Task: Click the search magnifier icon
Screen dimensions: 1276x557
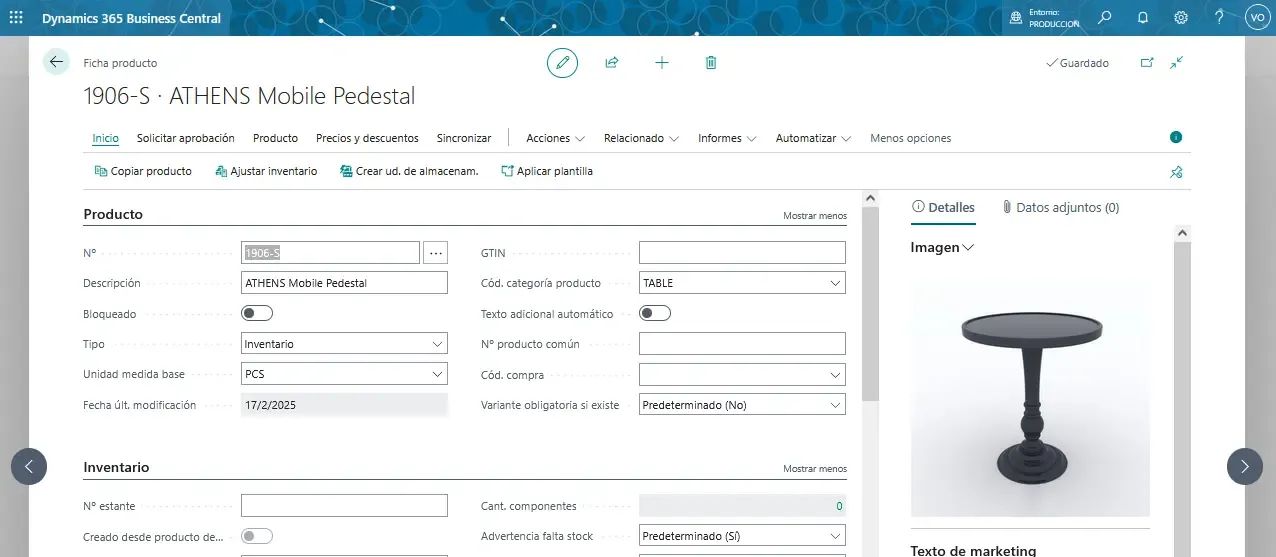Action: (x=1105, y=17)
